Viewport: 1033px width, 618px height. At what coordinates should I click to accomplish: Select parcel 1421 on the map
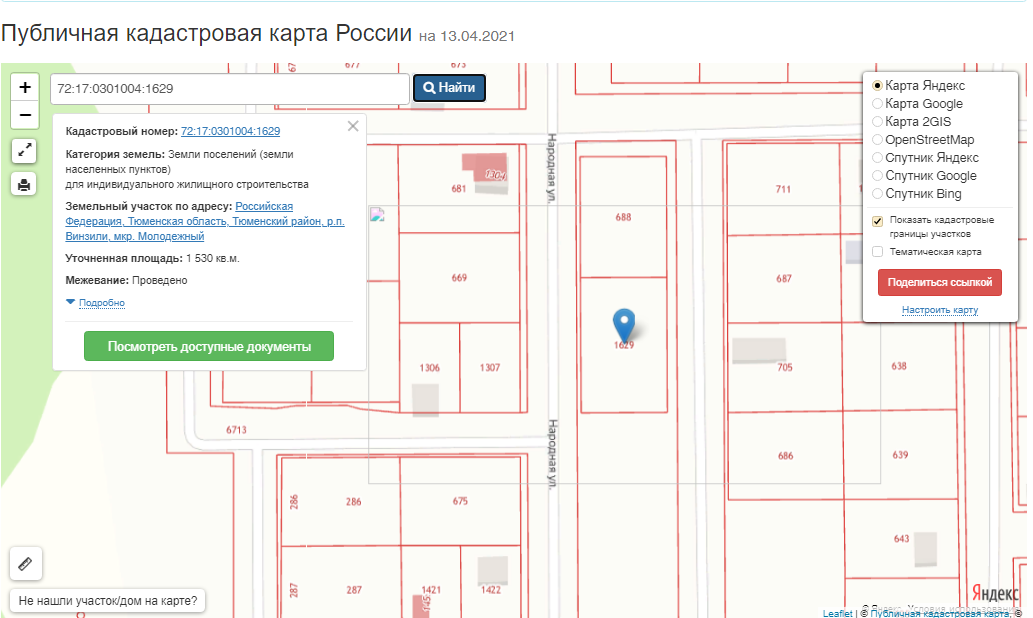[x=431, y=590]
